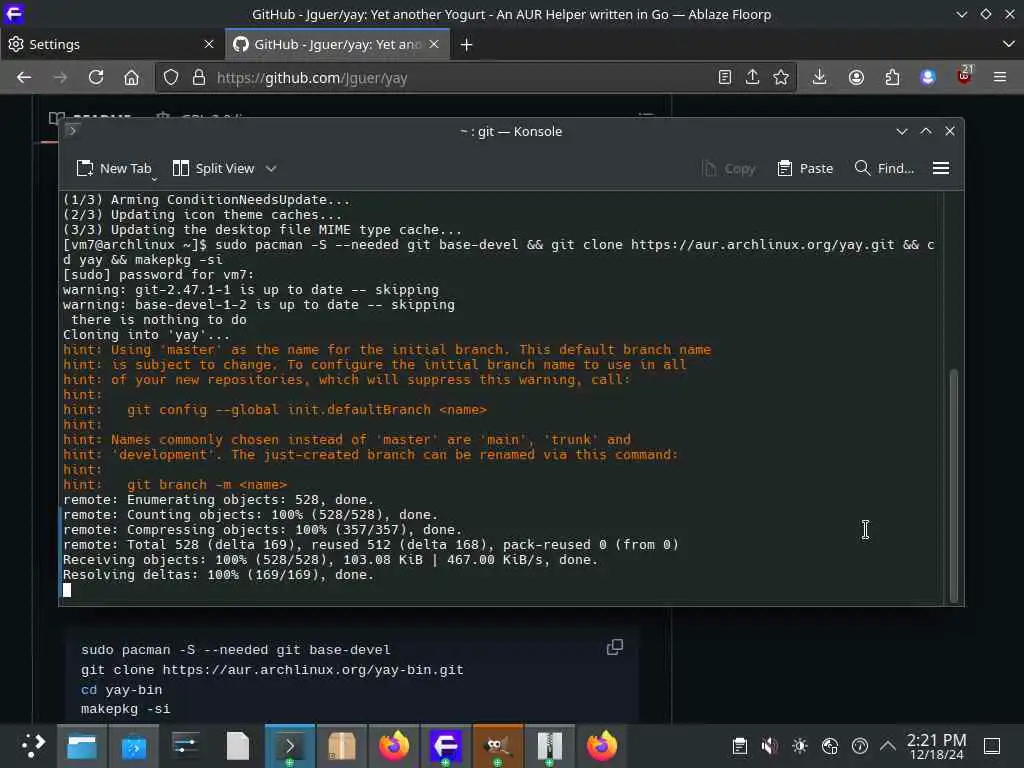Bookmark this page with star icon
The width and height of the screenshot is (1024, 768).
point(781,78)
